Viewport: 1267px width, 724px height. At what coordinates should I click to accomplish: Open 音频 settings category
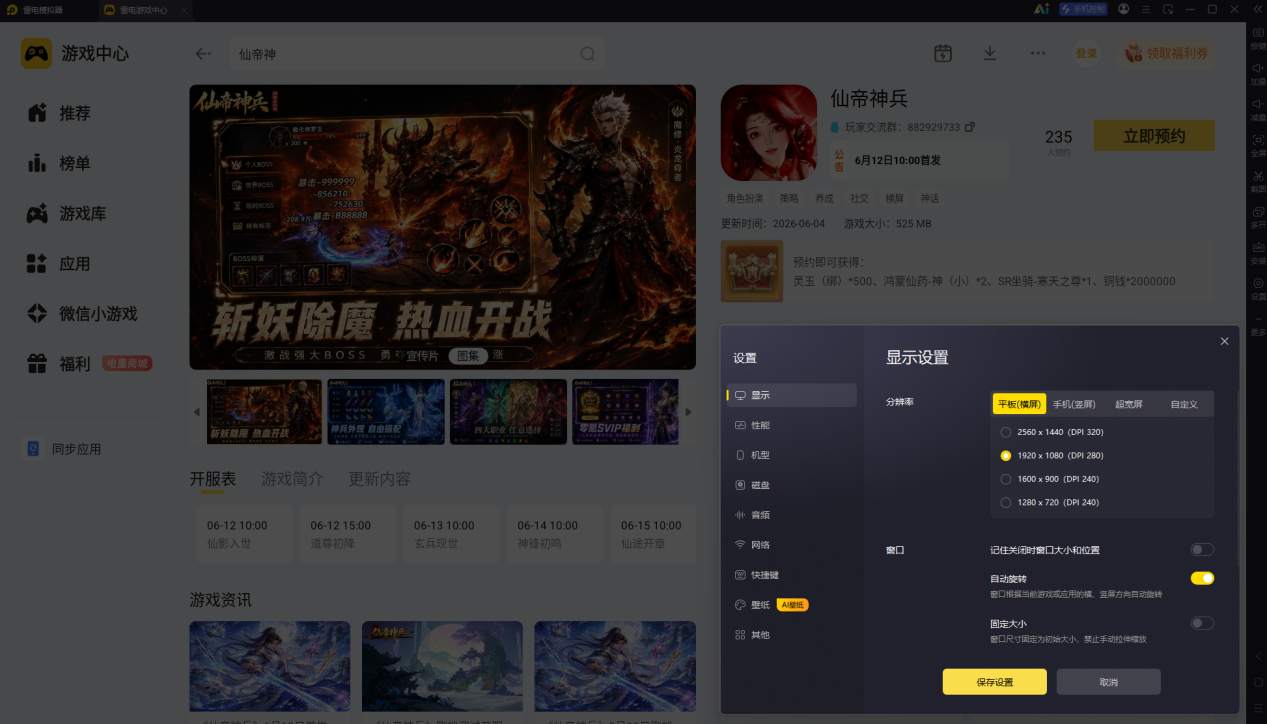point(792,515)
